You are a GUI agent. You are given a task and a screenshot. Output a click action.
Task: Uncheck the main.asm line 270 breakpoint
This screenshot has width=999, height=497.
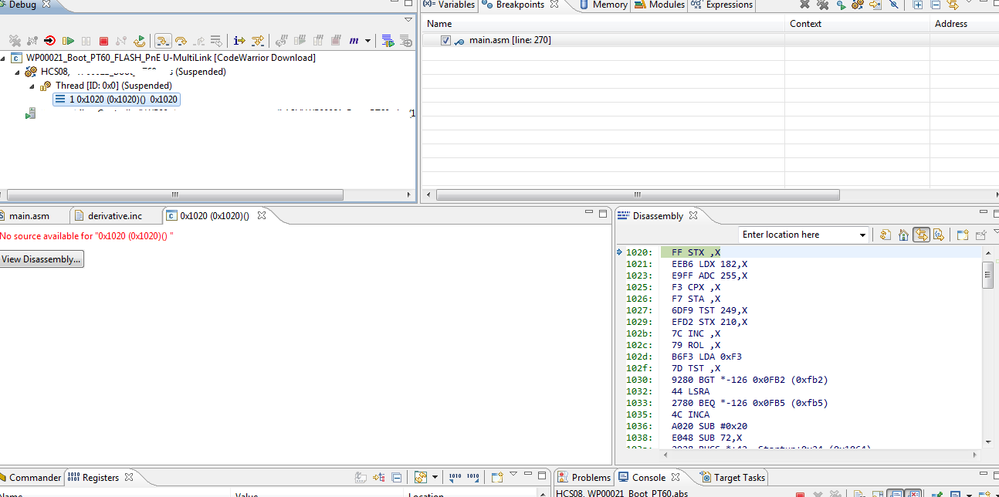tap(445, 40)
